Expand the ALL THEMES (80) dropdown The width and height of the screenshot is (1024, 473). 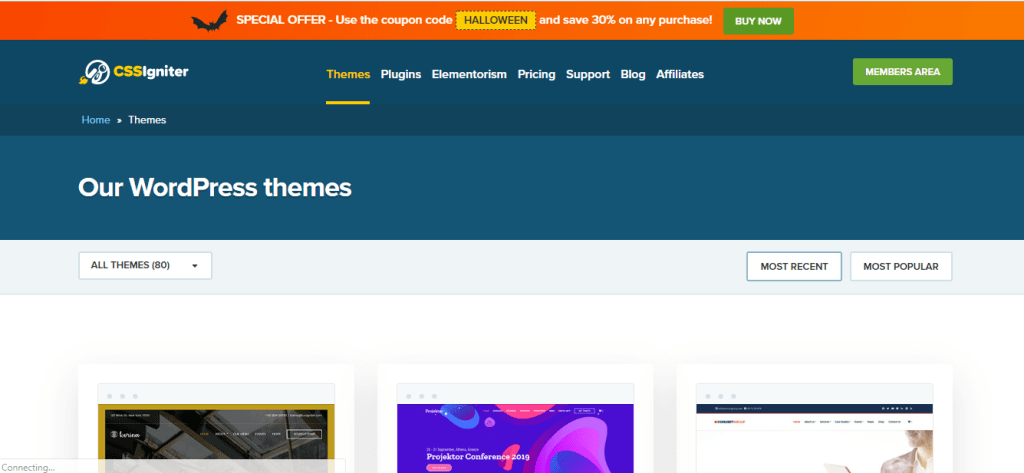[x=145, y=266]
